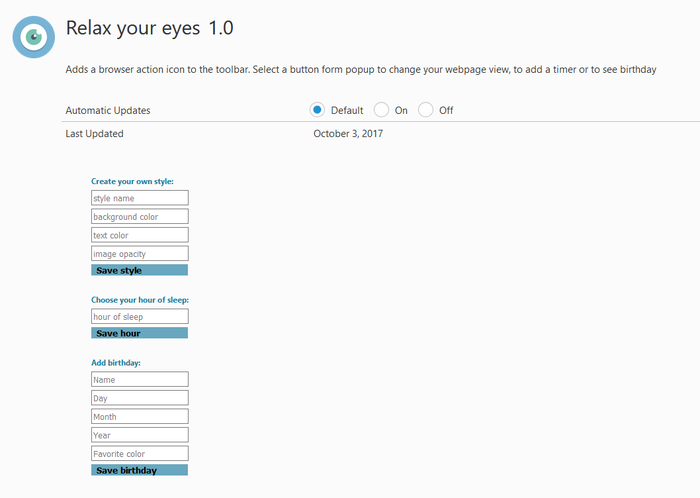700x498 pixels.
Task: Select Default for Automatic Updates
Action: click(x=318, y=110)
